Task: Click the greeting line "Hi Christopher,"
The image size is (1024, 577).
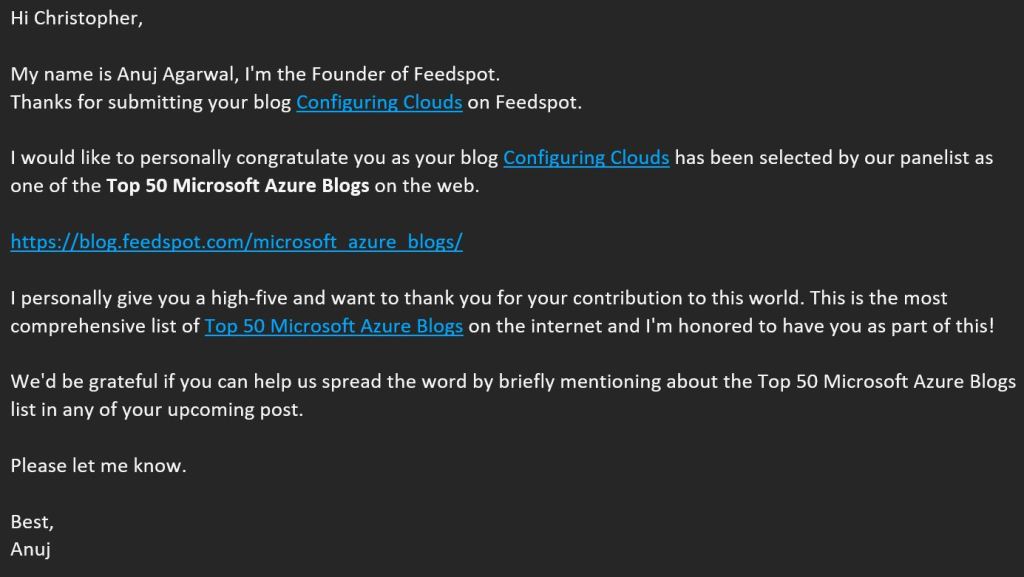Action: coord(76,19)
